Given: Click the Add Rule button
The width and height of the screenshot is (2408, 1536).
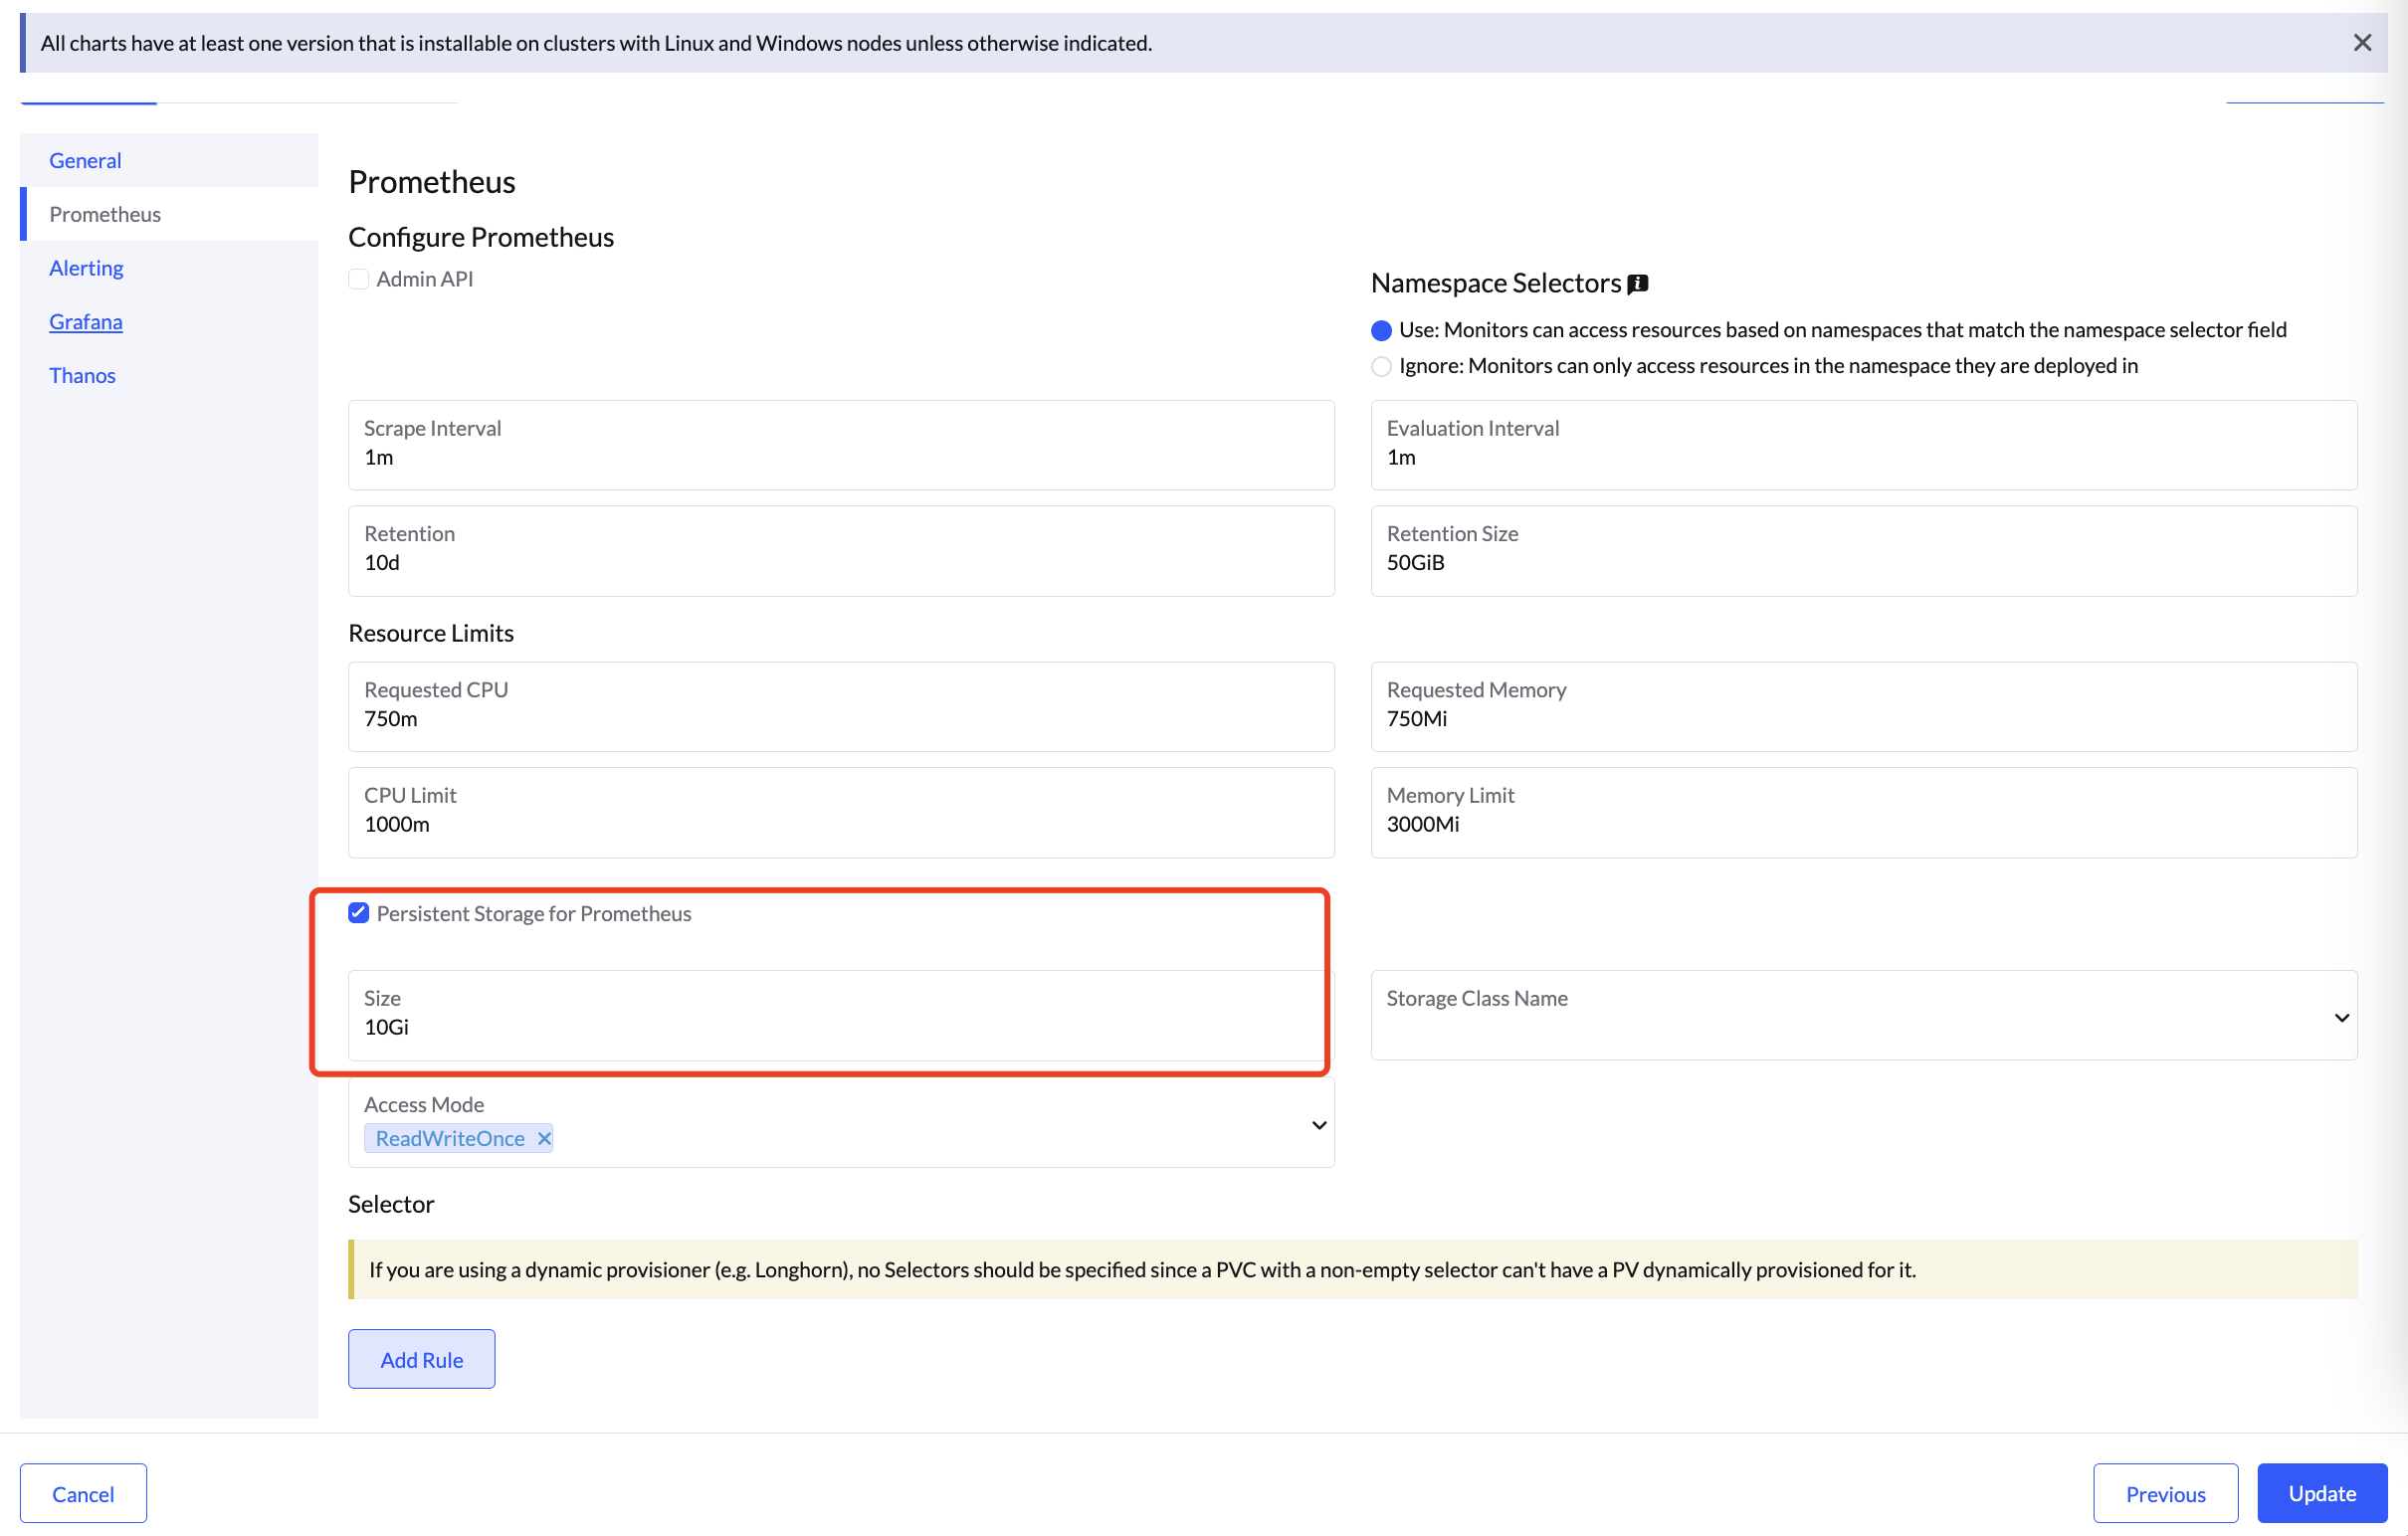Looking at the screenshot, I should click(x=421, y=1359).
